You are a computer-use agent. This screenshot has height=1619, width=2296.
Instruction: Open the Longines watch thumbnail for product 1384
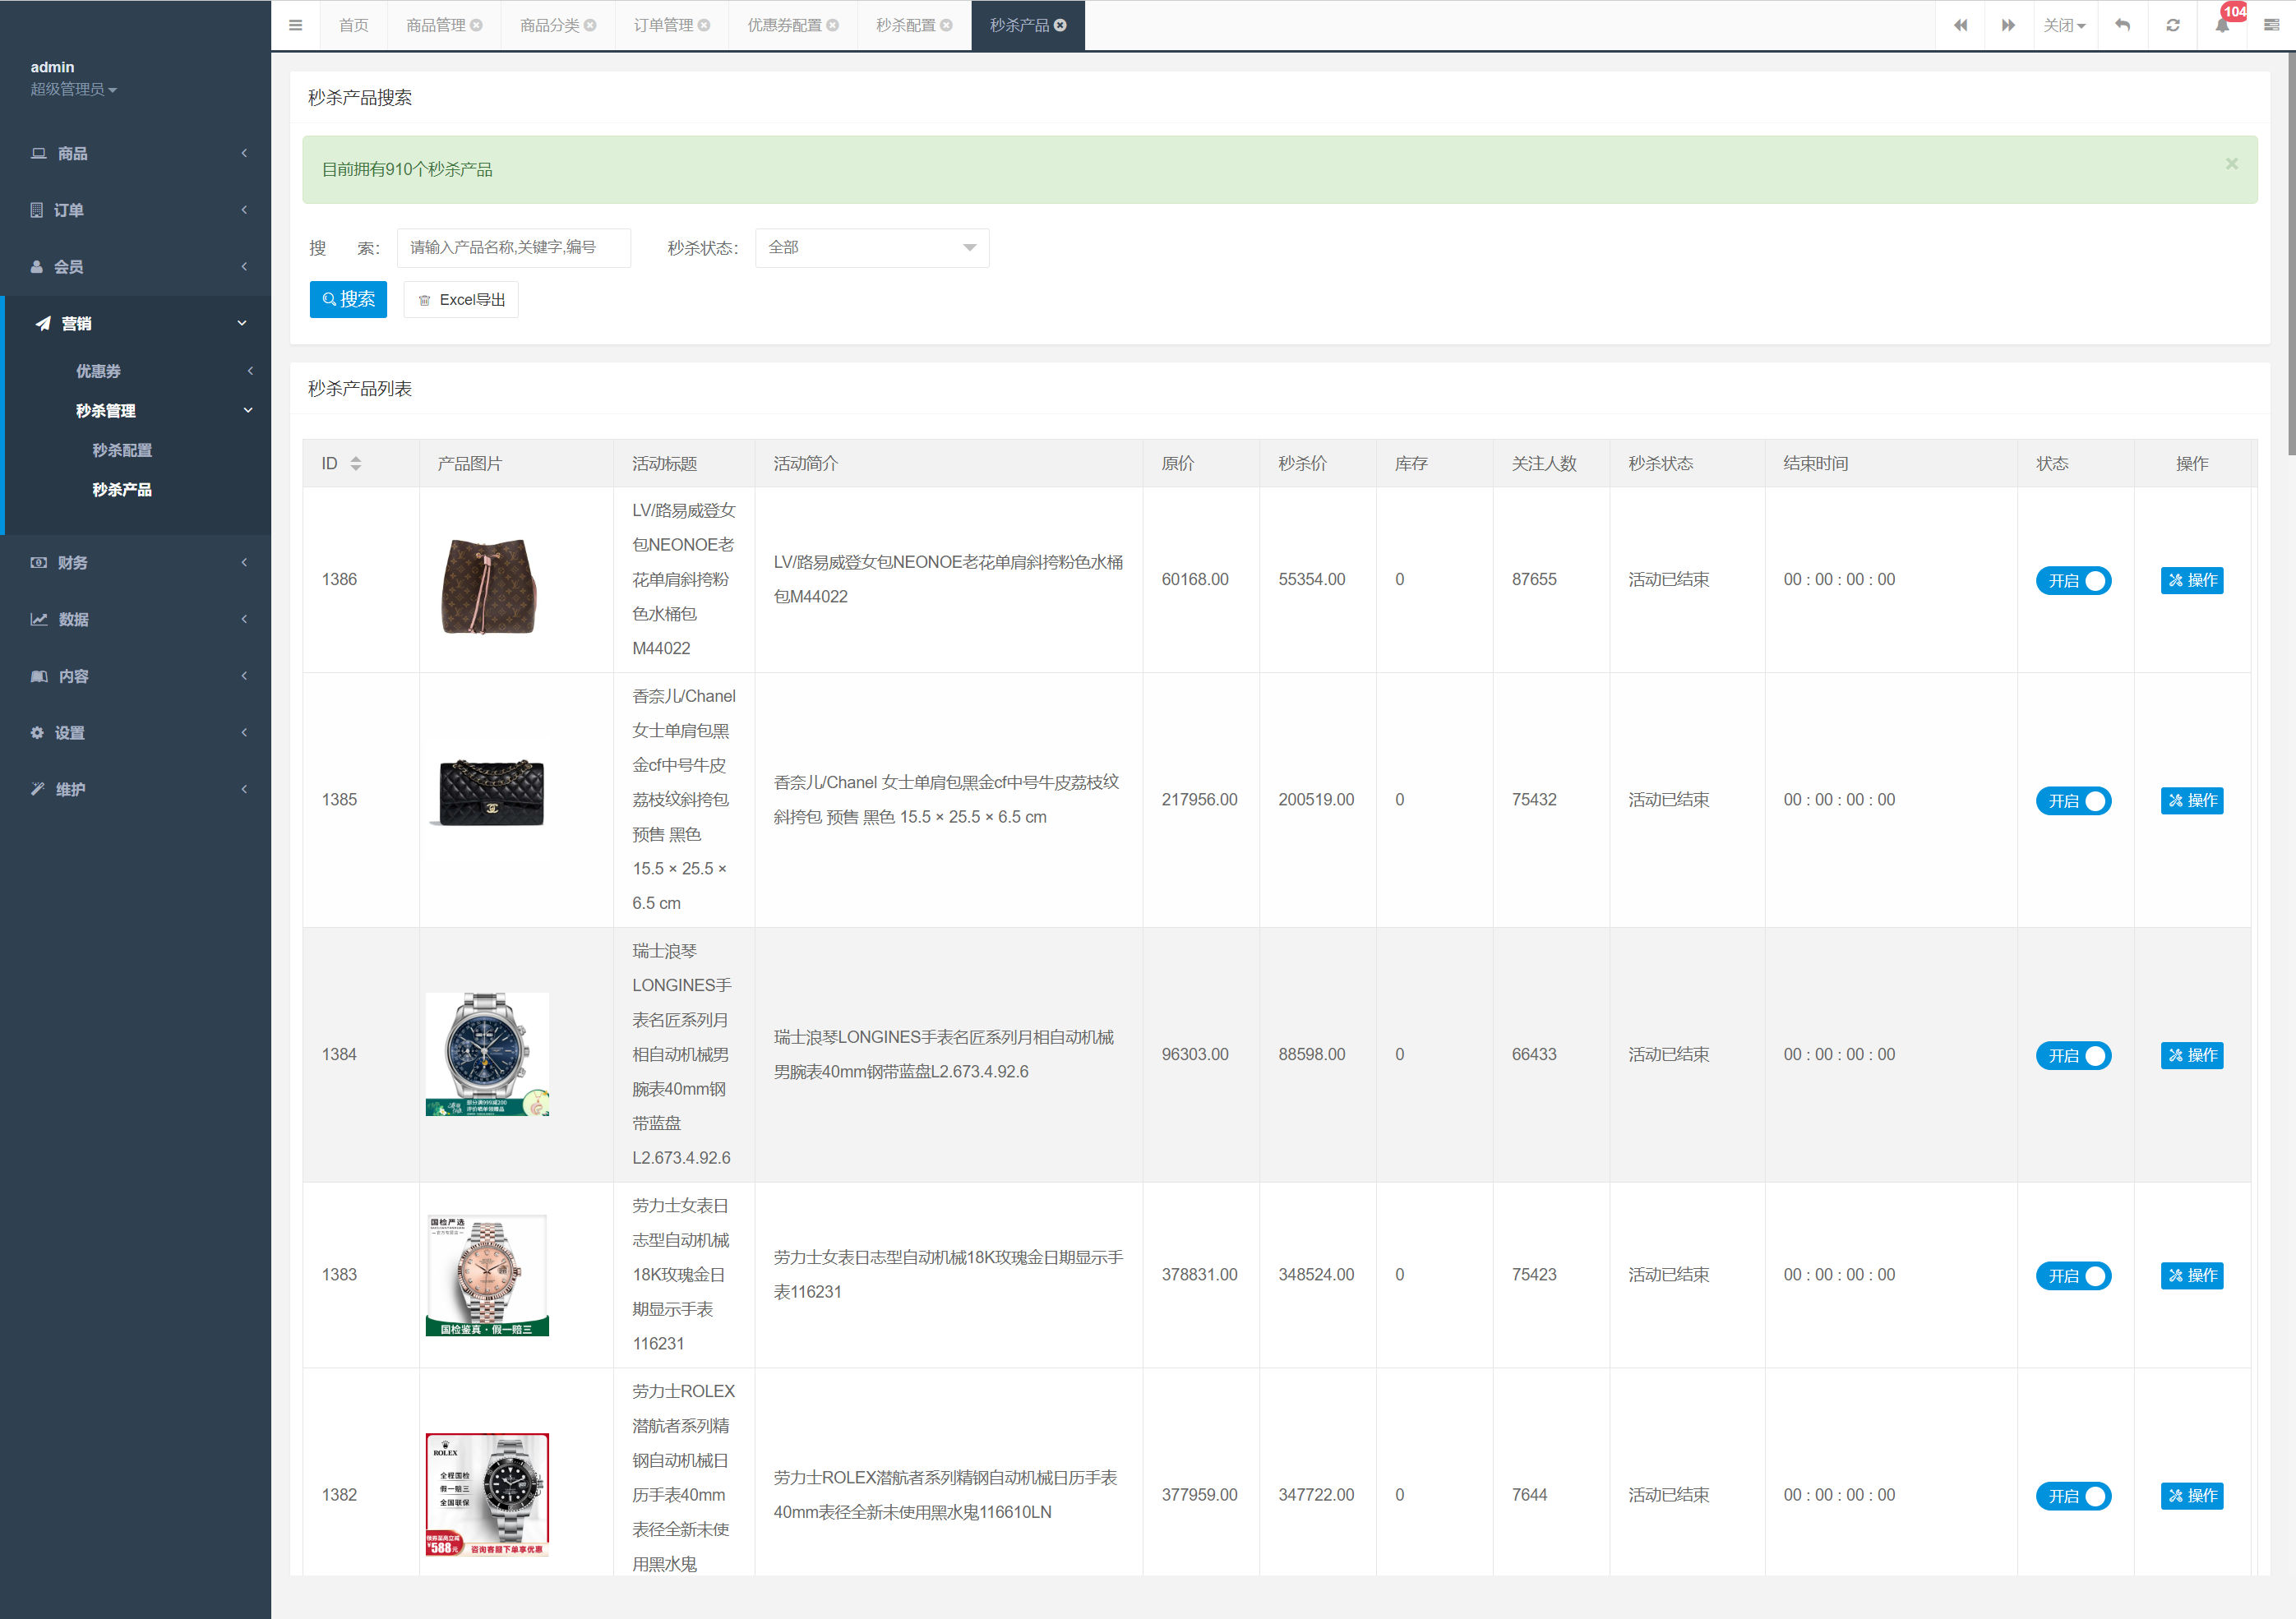487,1054
